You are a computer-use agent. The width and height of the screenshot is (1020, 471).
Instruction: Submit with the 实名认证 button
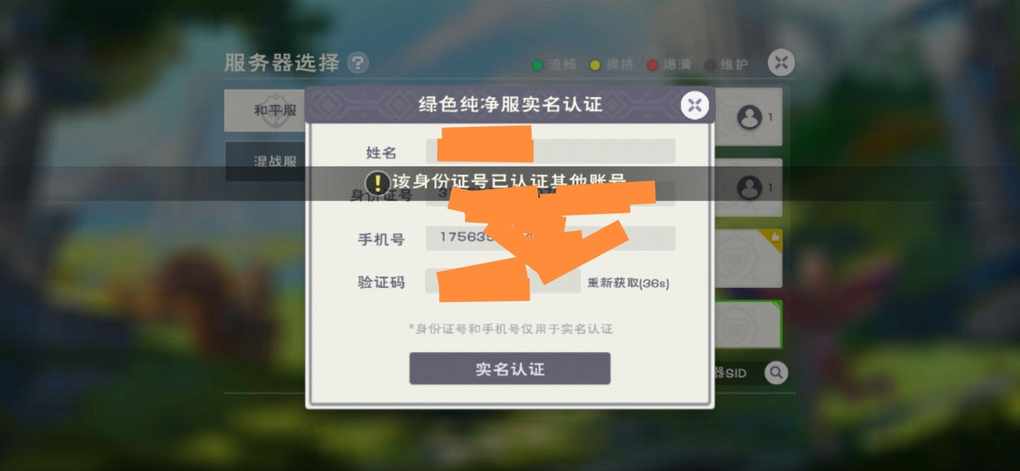(x=509, y=369)
